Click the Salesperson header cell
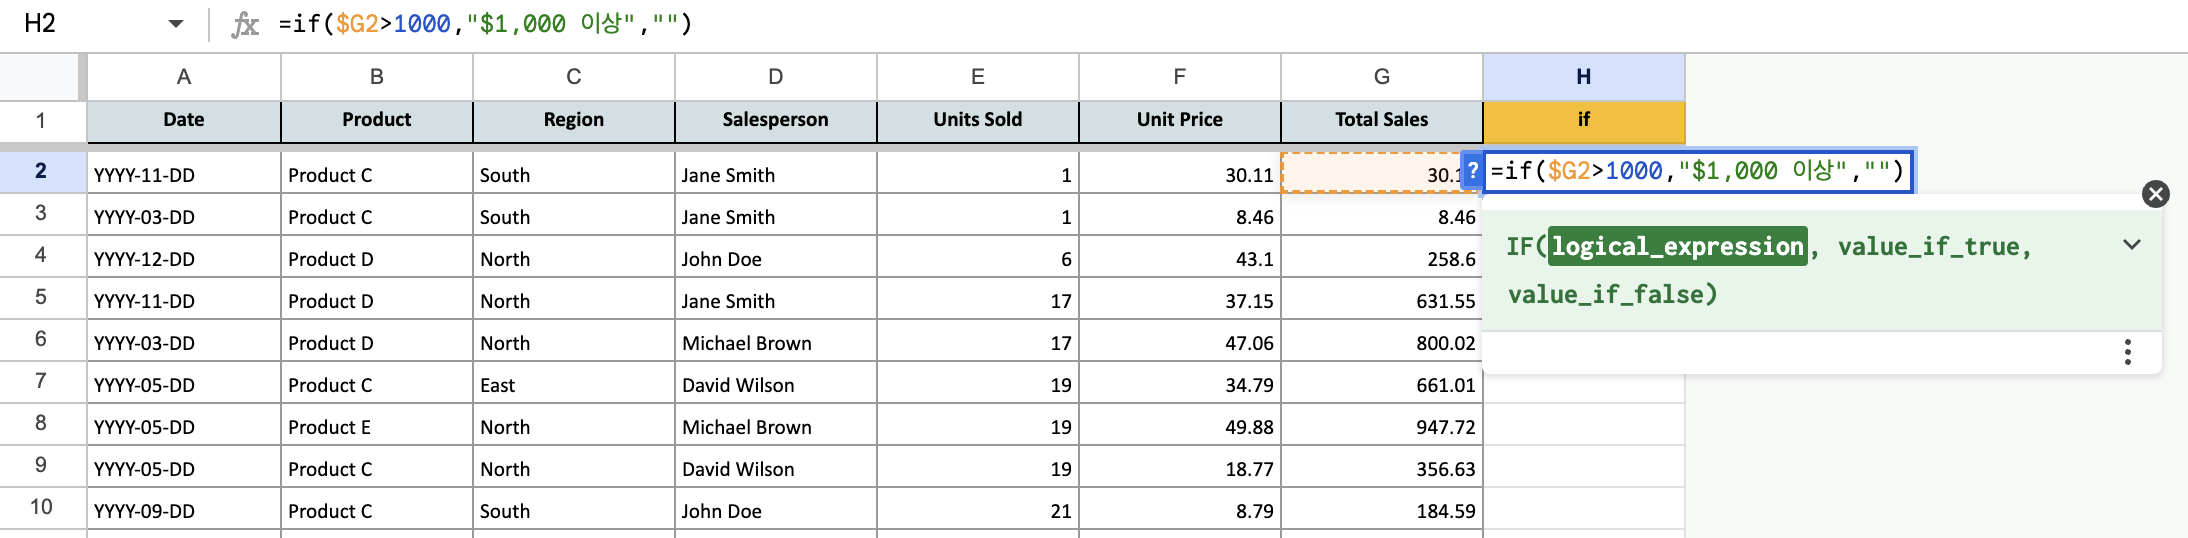2188x538 pixels. pyautogui.click(x=776, y=120)
